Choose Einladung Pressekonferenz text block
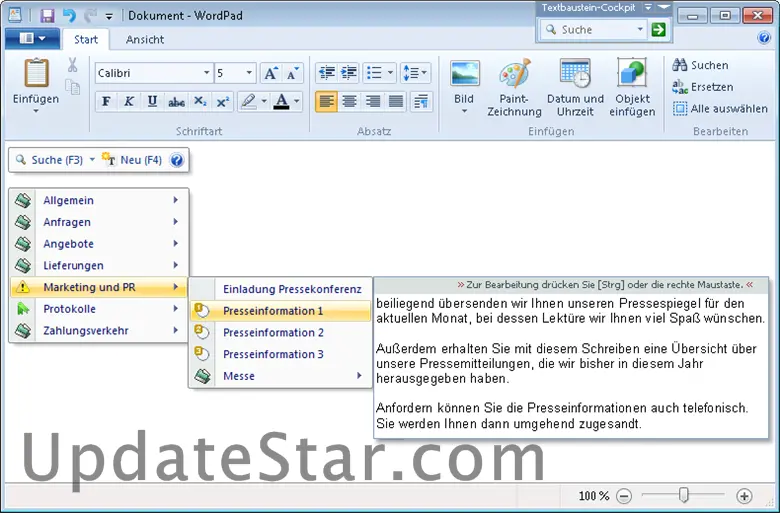The image size is (780, 513). pyautogui.click(x=281, y=289)
